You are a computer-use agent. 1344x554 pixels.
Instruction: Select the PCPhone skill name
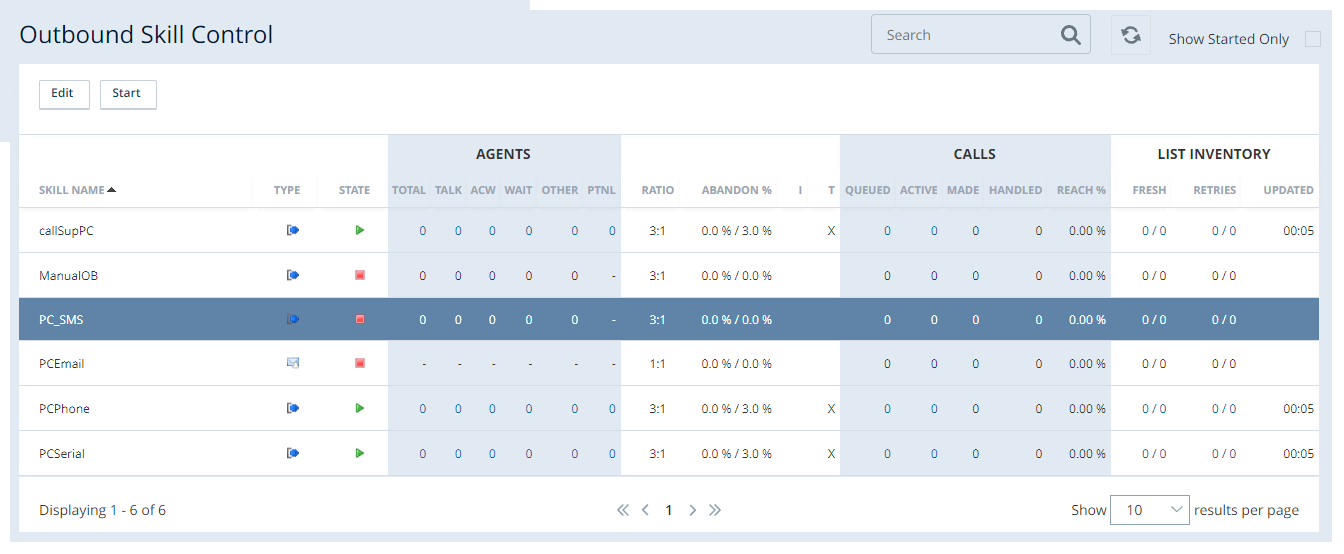point(64,409)
